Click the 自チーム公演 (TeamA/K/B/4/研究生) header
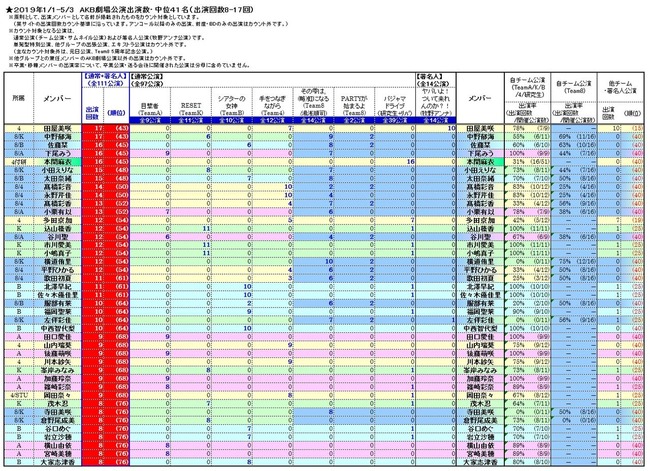 click(x=527, y=87)
